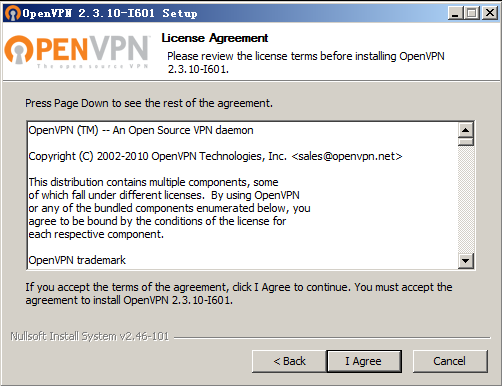
Task: Cancel the OpenVPN setup
Action: 450,361
